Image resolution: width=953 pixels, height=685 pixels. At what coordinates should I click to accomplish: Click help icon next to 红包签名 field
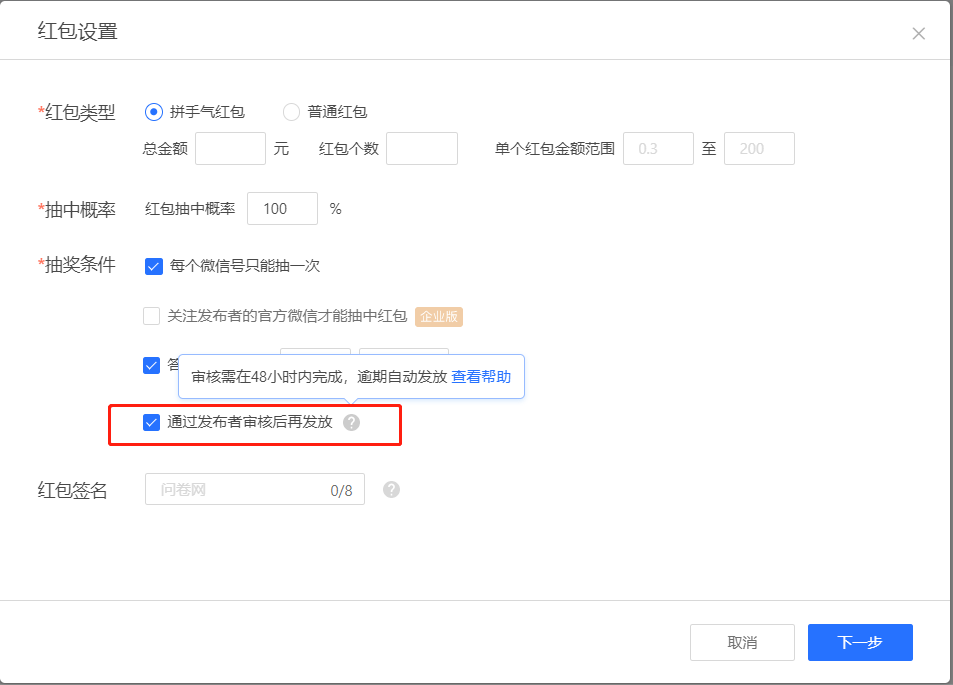[391, 489]
